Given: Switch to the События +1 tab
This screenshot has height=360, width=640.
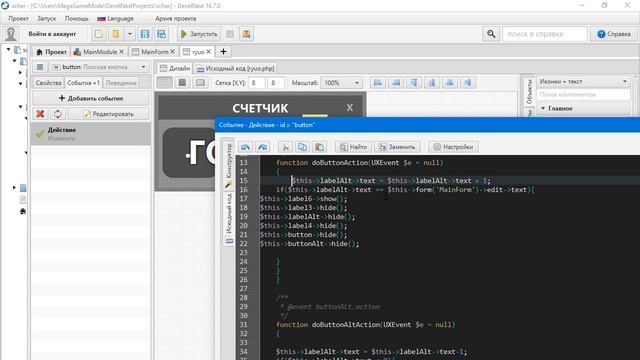Looking at the screenshot, I should [x=83, y=83].
